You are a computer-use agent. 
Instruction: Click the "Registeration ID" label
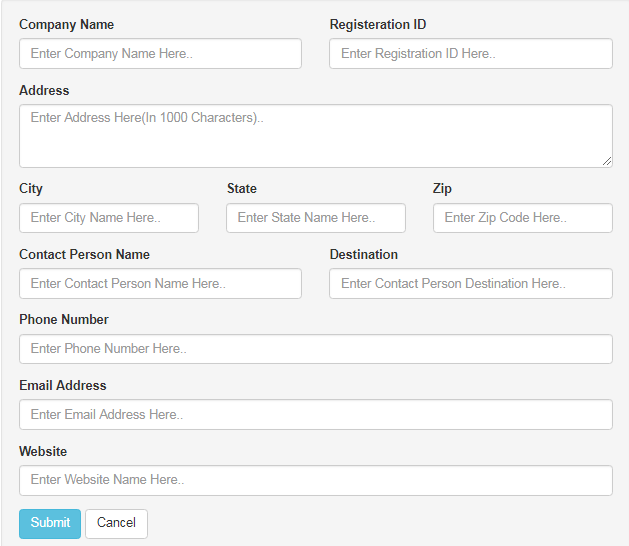click(378, 24)
